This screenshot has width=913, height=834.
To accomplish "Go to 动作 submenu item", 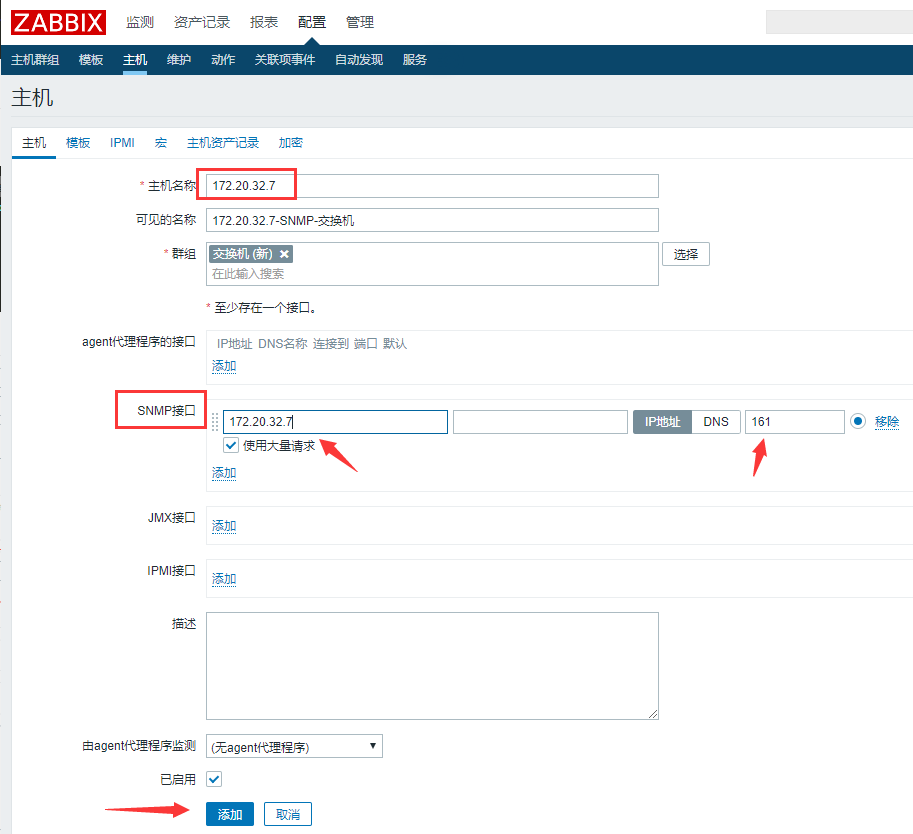I will pos(223,59).
